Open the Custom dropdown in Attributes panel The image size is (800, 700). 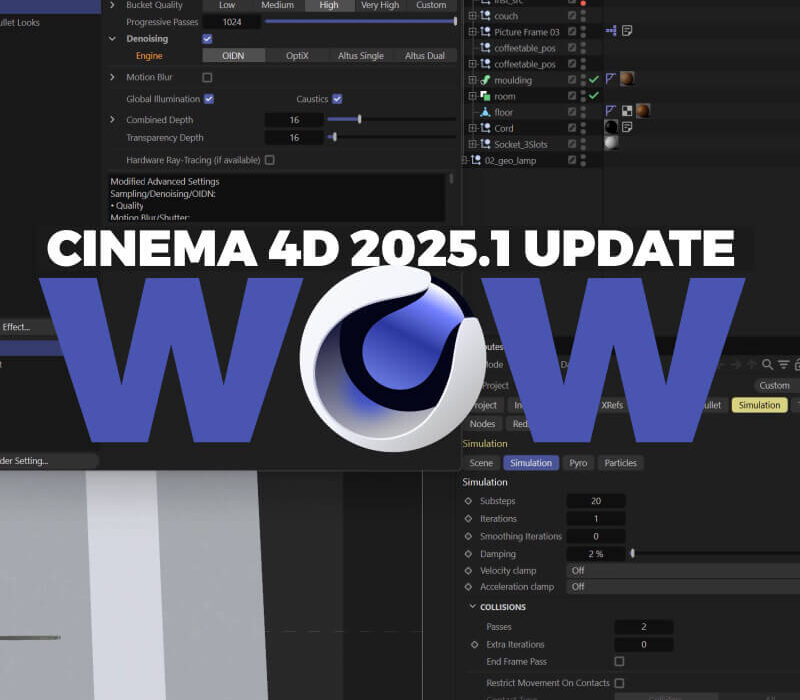click(776, 386)
